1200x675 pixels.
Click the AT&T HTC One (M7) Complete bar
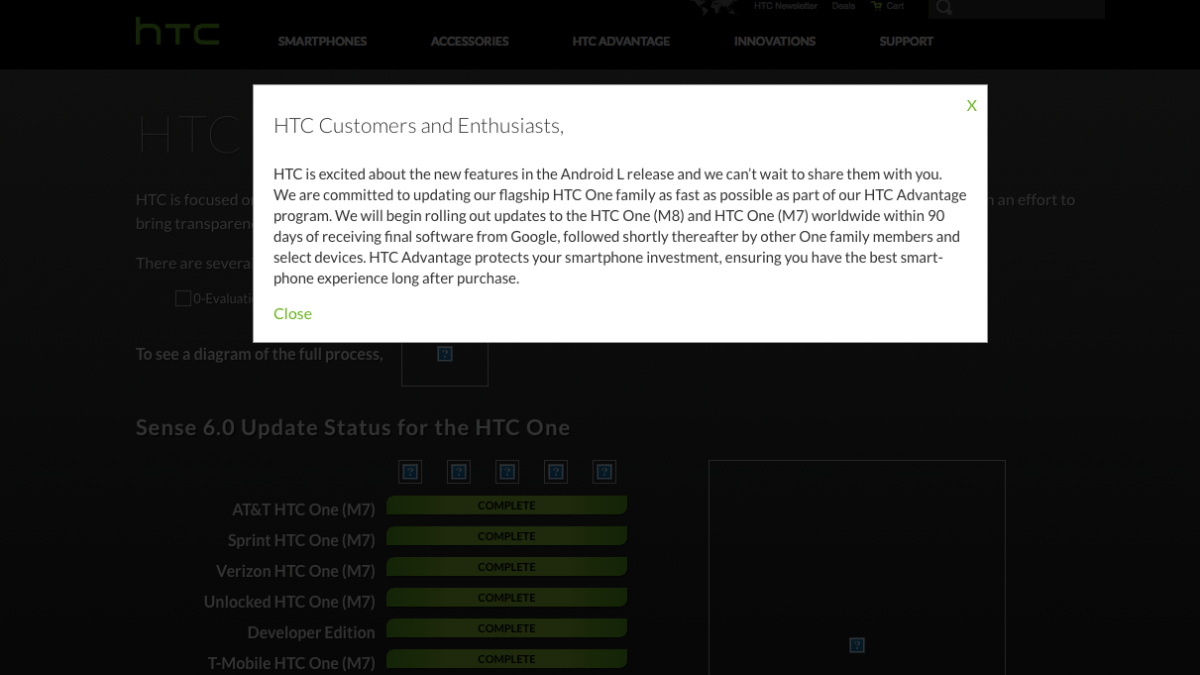click(506, 506)
